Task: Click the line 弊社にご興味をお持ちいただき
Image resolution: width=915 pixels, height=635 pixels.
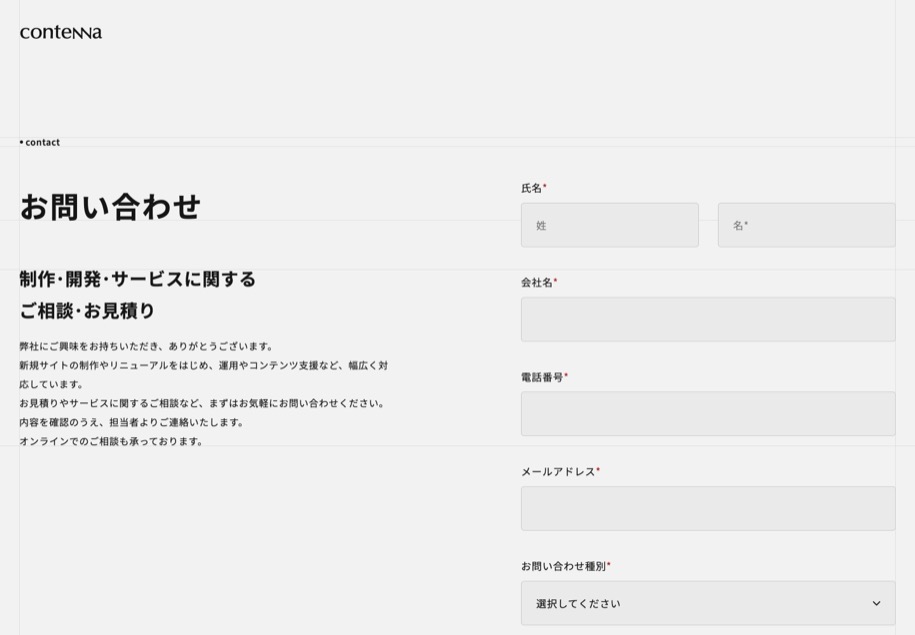Action: (x=146, y=347)
